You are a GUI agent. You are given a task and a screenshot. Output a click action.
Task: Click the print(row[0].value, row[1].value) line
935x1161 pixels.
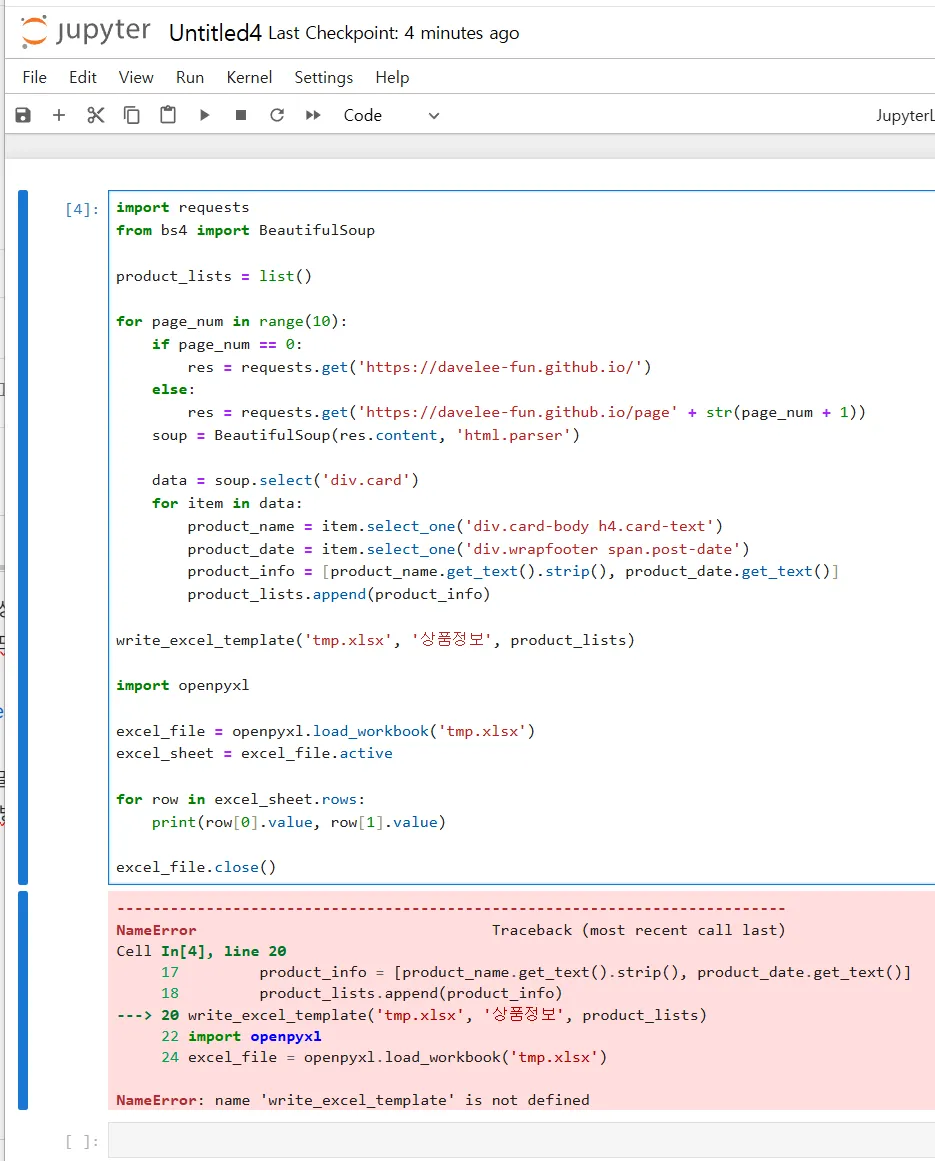click(x=298, y=823)
